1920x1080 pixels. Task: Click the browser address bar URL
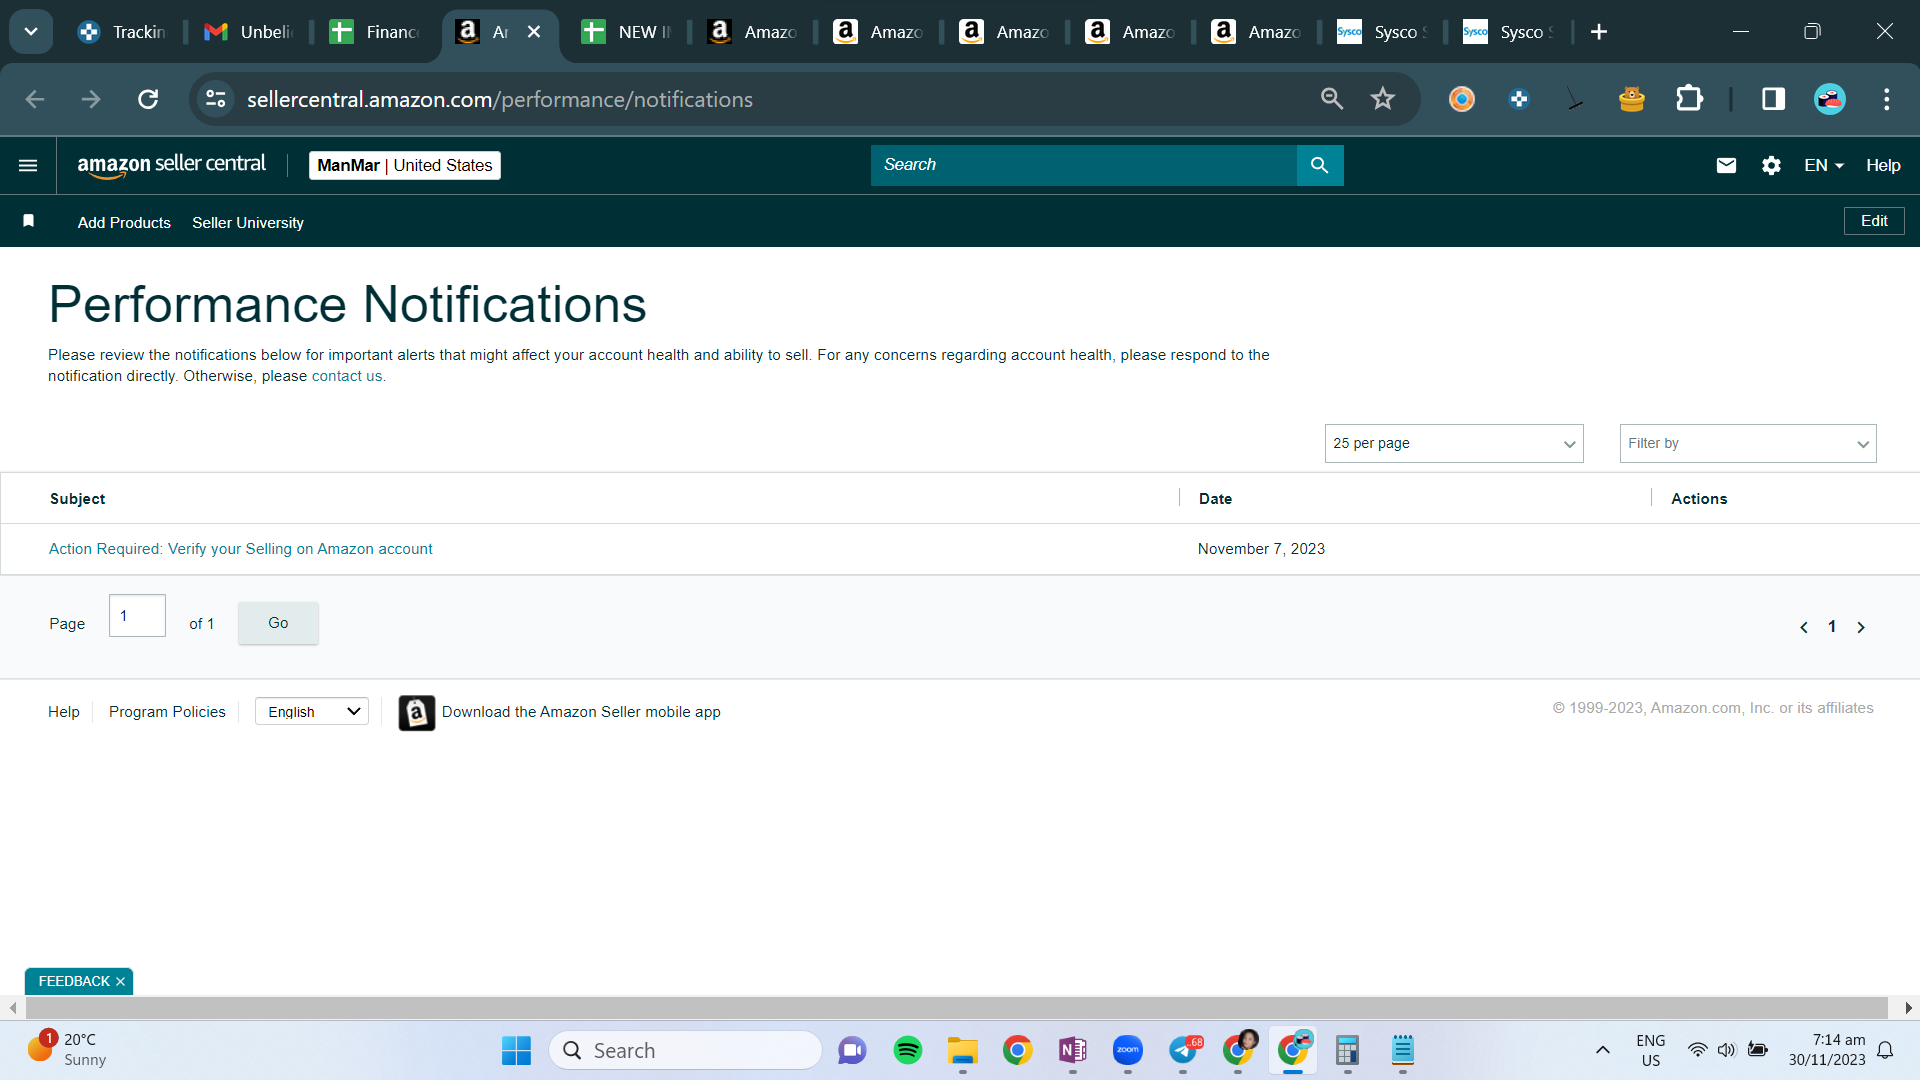pos(500,99)
